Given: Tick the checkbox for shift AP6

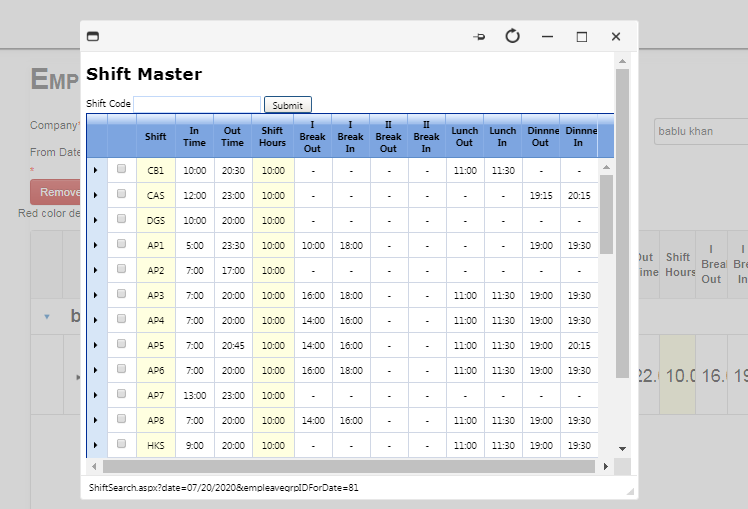Looking at the screenshot, I should click(x=122, y=368).
